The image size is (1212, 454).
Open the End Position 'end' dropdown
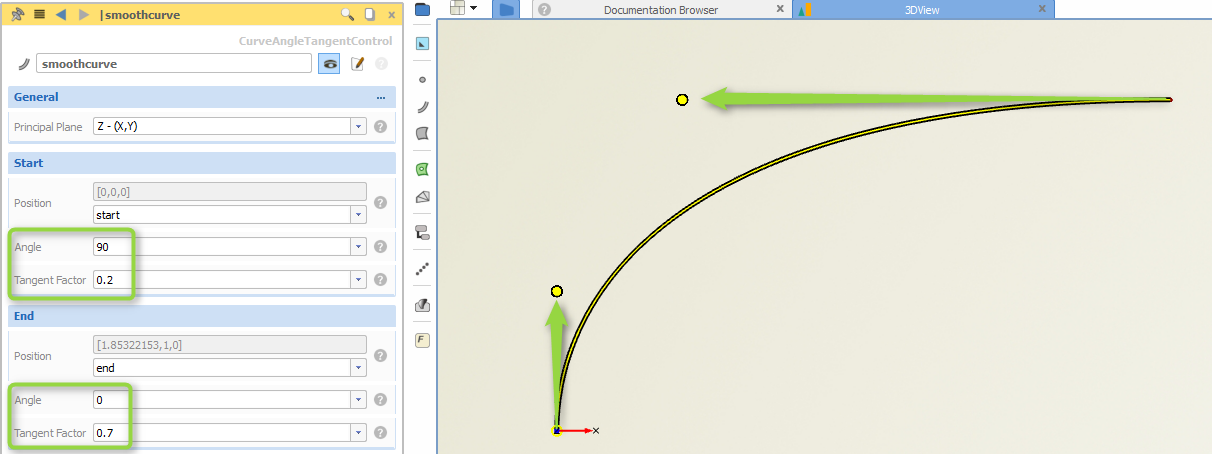[x=358, y=368]
